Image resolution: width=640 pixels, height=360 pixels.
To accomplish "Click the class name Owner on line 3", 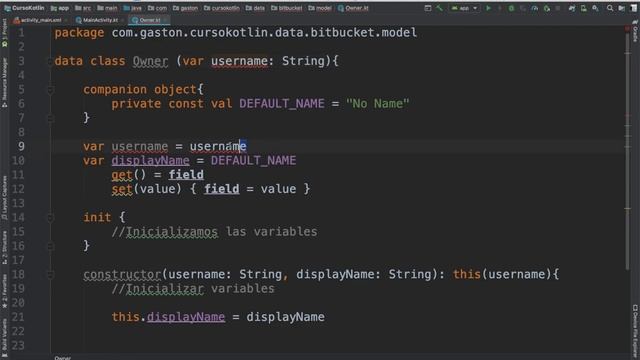I will tap(150, 61).
